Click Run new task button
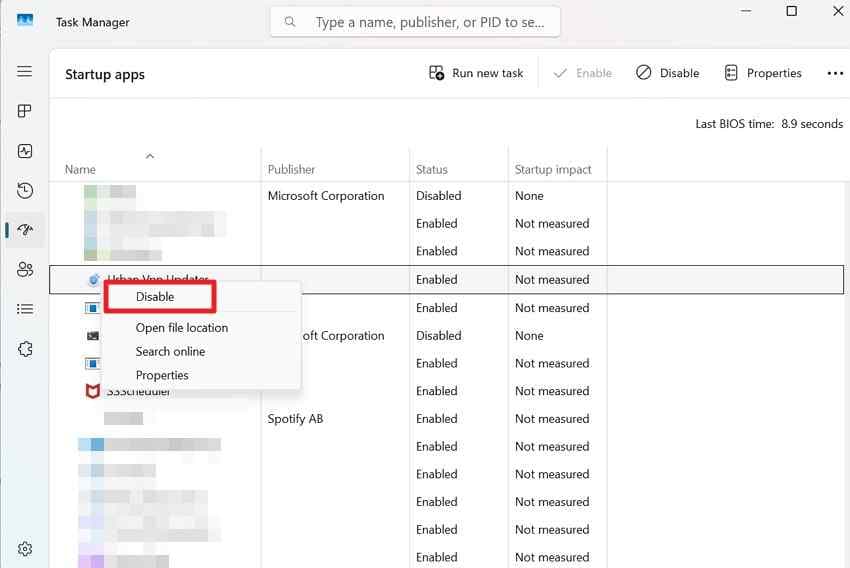The width and height of the screenshot is (850, 568). 476,73
